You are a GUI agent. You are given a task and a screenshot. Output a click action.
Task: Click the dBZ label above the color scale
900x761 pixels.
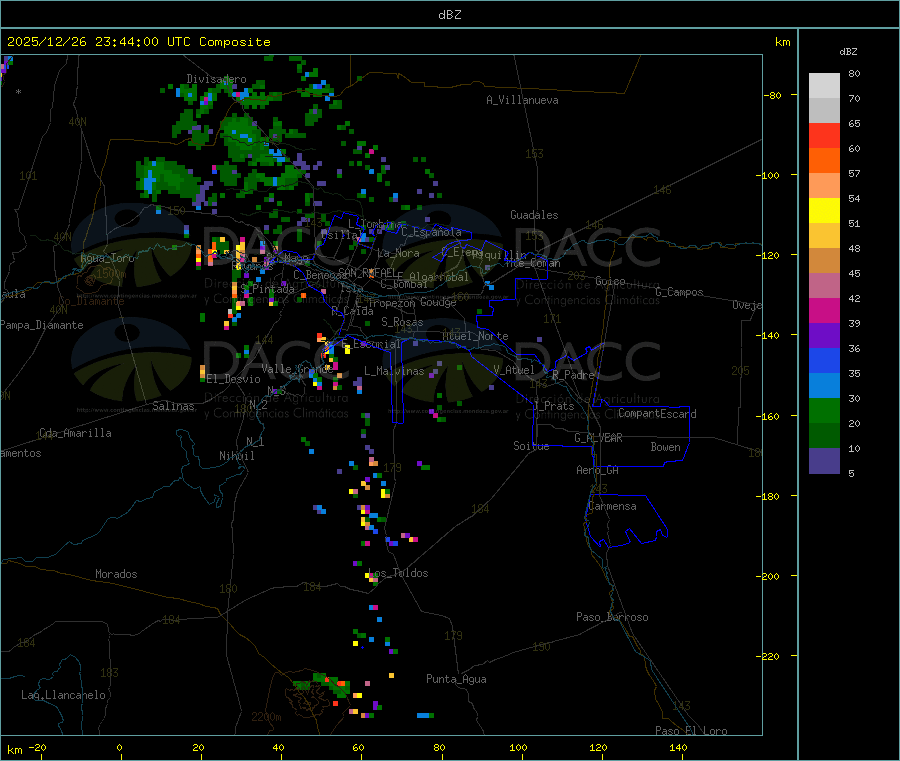coord(848,52)
